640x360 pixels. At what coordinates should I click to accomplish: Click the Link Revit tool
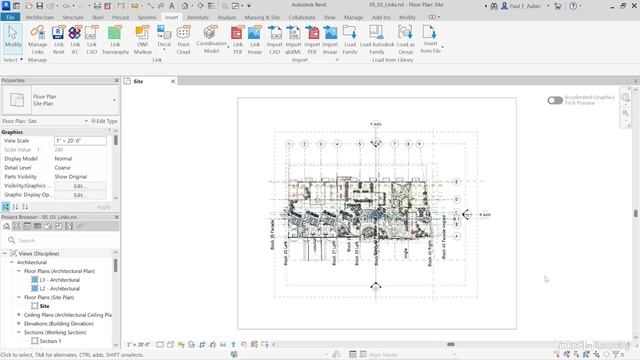pos(58,40)
